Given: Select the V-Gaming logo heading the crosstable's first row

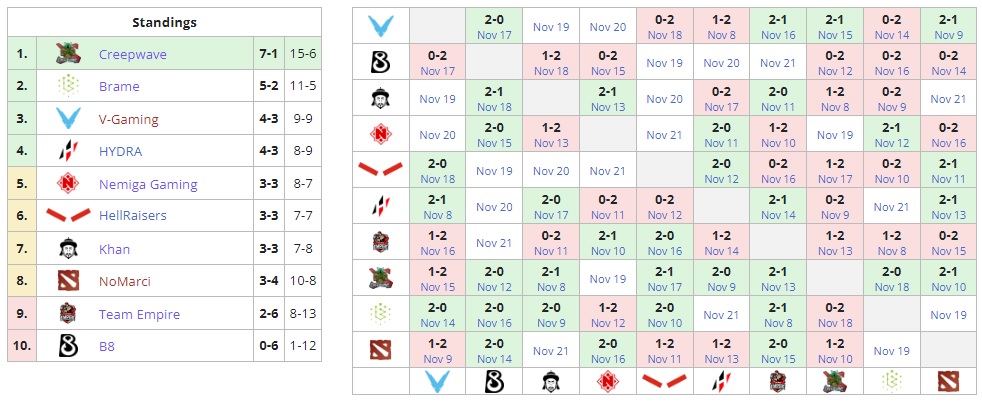Looking at the screenshot, I should coord(381,25).
